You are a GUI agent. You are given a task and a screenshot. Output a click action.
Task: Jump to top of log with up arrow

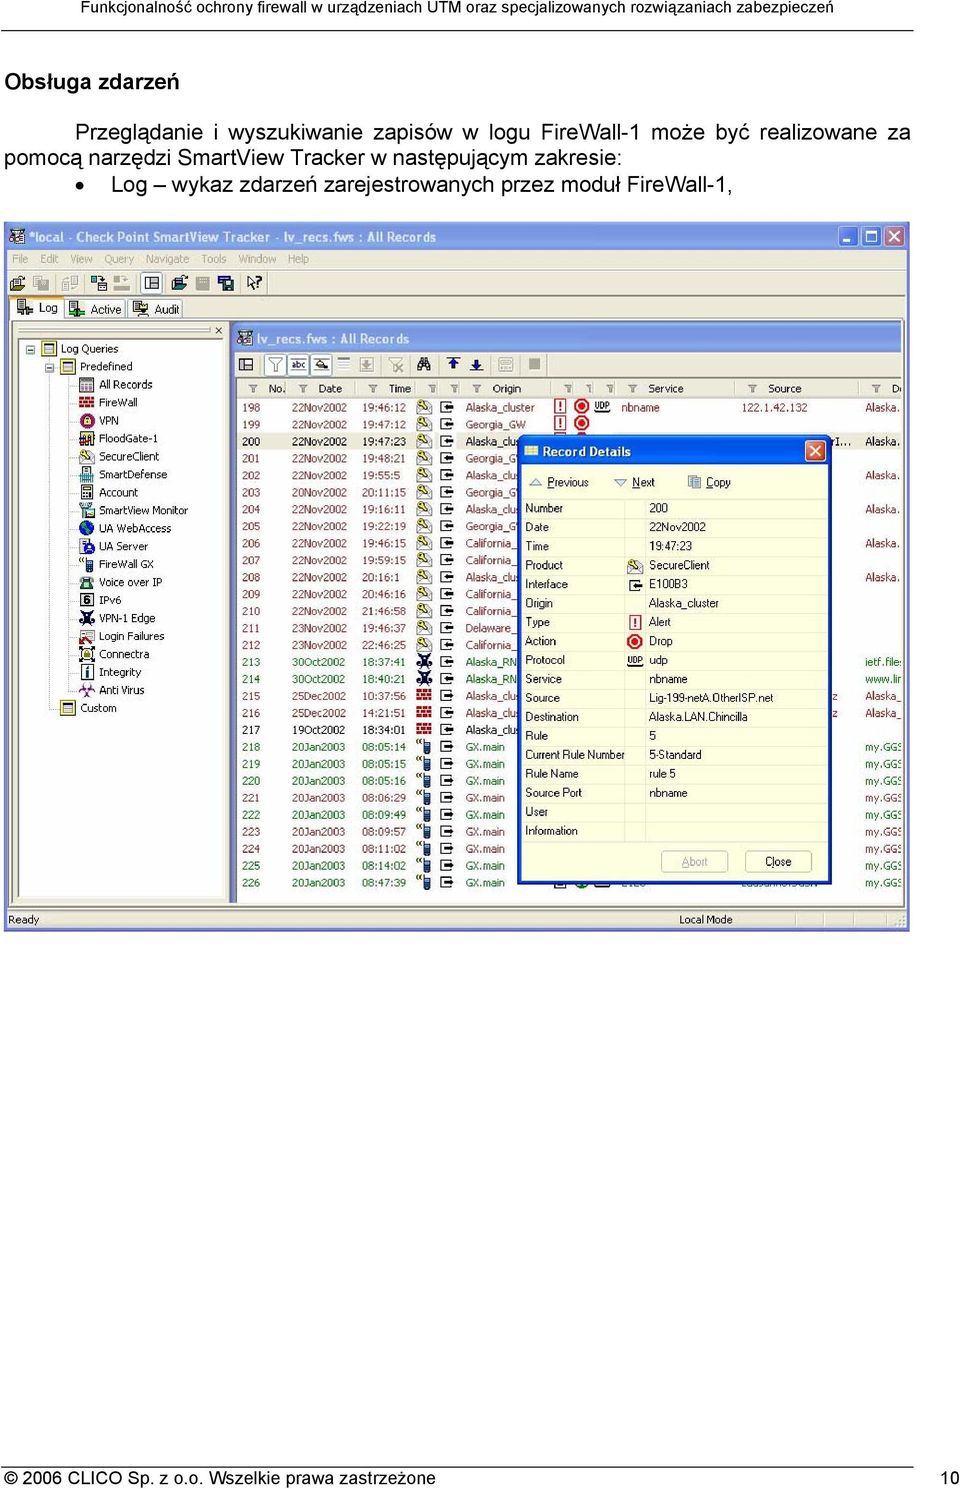tap(453, 364)
